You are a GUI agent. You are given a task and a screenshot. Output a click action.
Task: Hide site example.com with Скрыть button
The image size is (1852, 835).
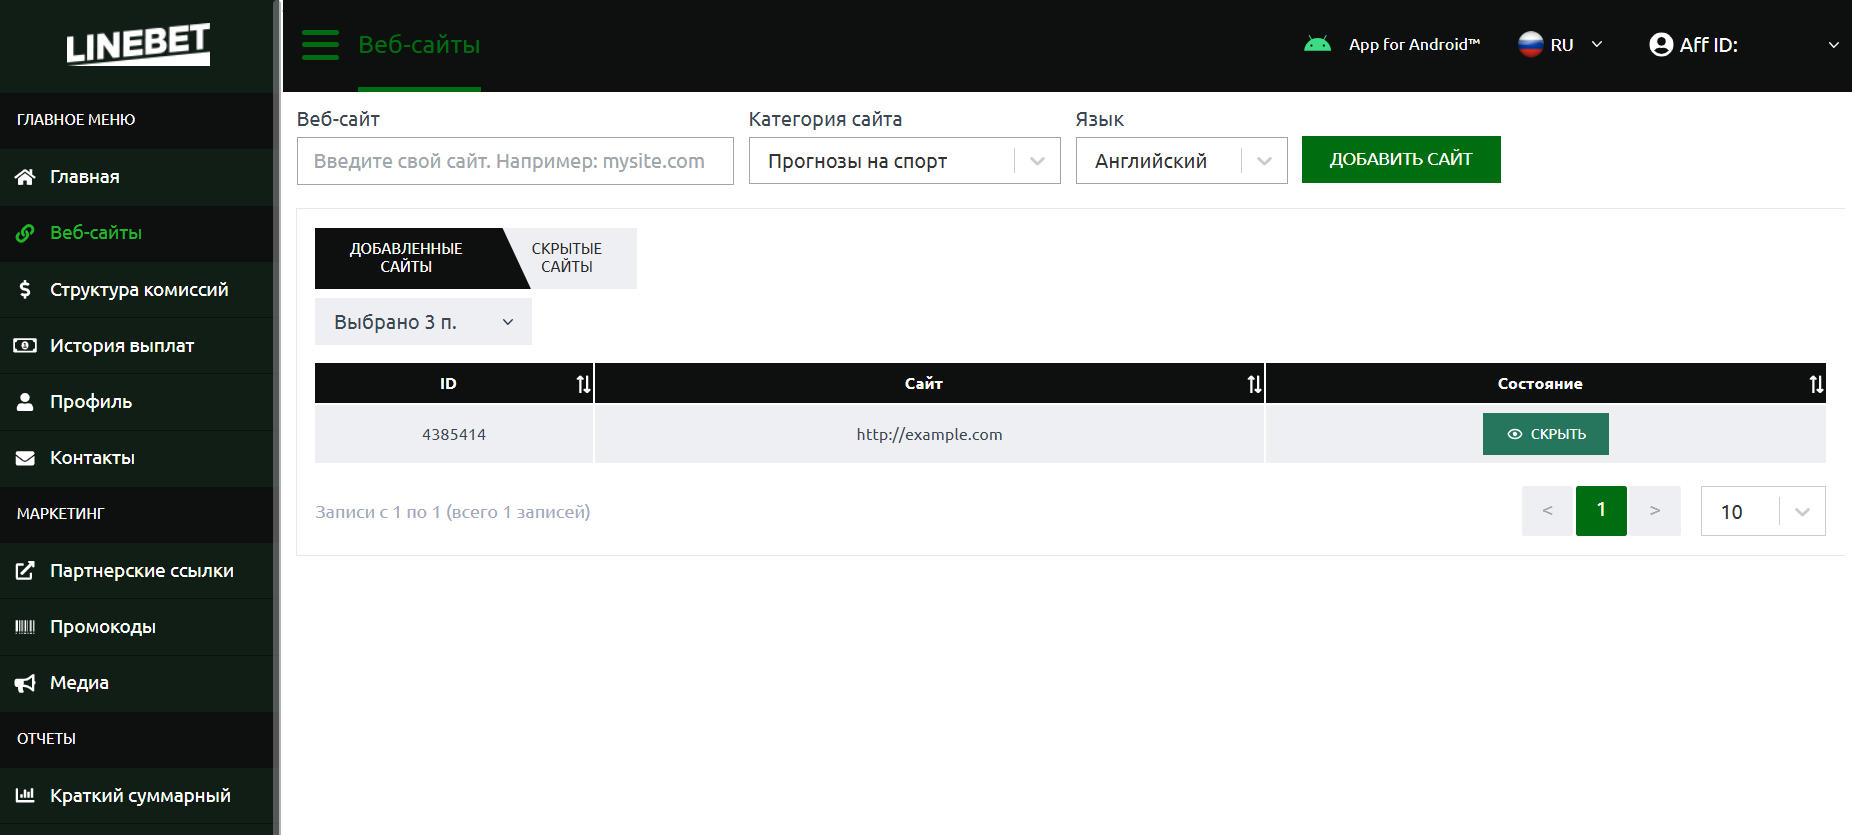(x=1545, y=434)
